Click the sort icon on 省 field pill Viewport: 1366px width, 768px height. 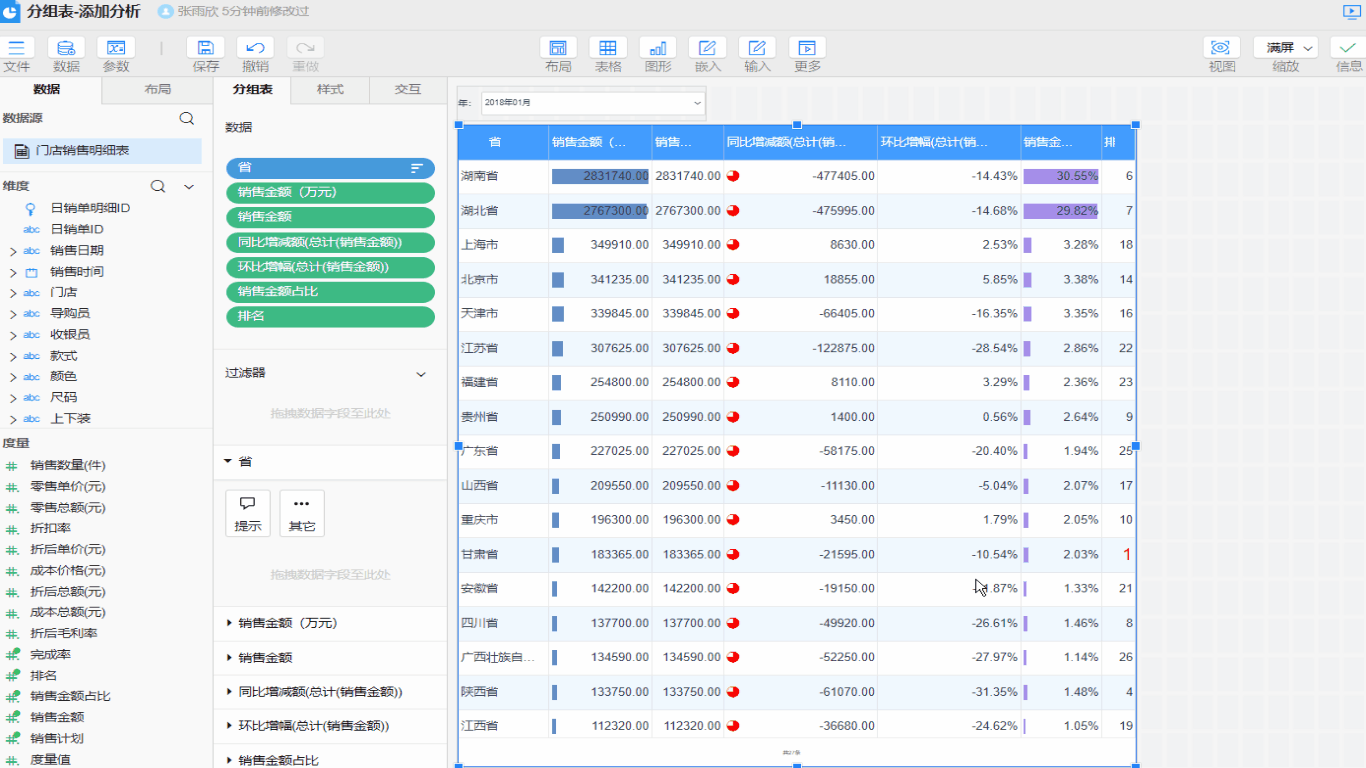pyautogui.click(x=417, y=168)
